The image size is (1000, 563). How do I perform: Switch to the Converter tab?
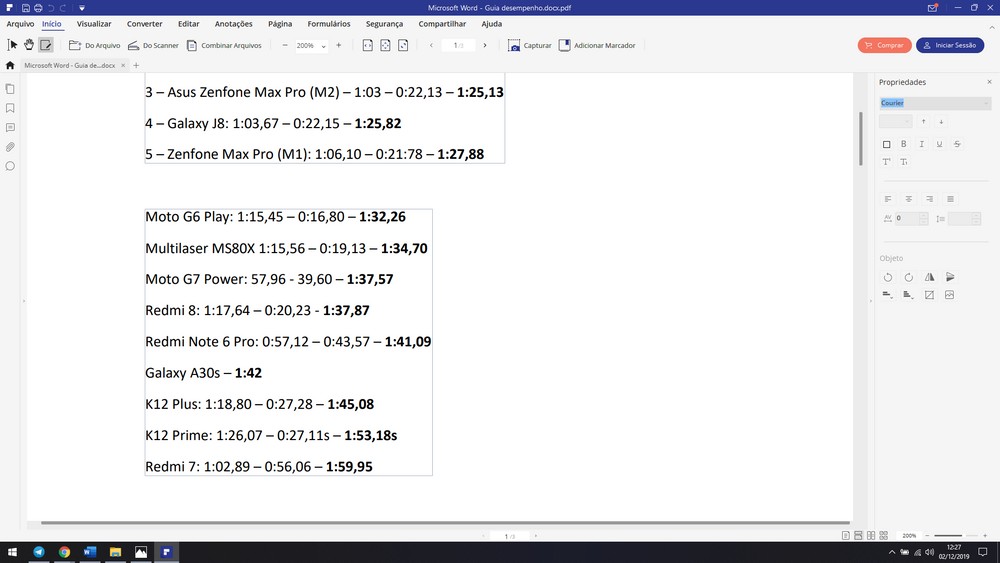[145, 24]
